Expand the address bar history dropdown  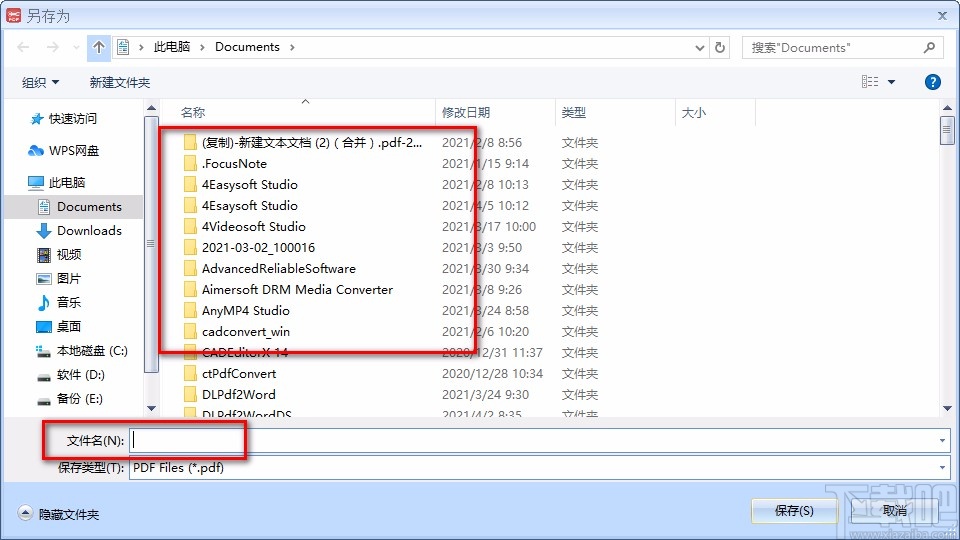700,47
